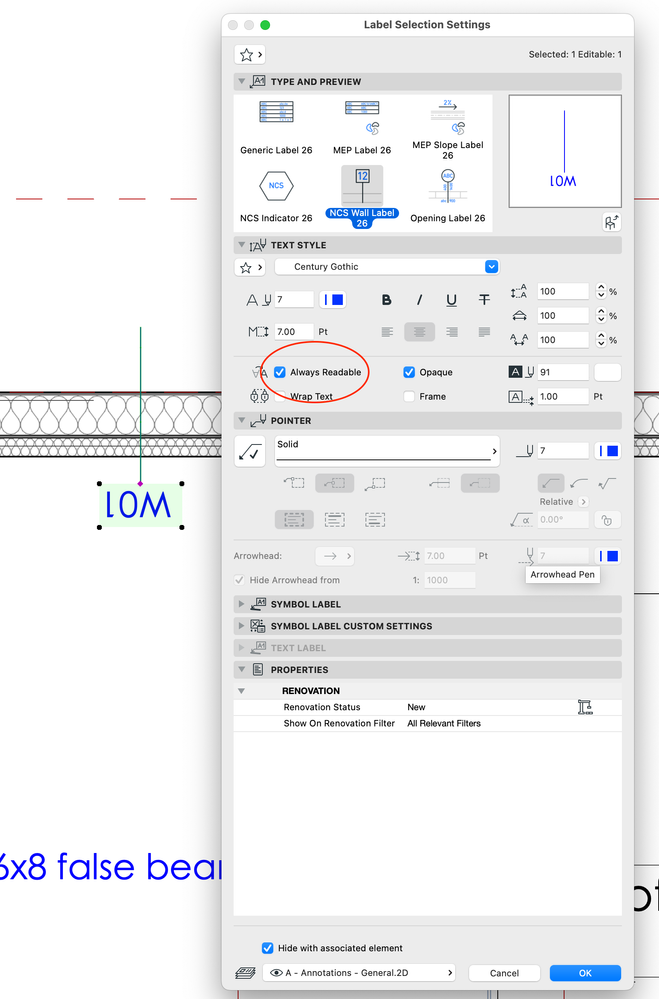Open the A - Annotations layer dropdown
The width and height of the screenshot is (659, 999).
[359, 973]
